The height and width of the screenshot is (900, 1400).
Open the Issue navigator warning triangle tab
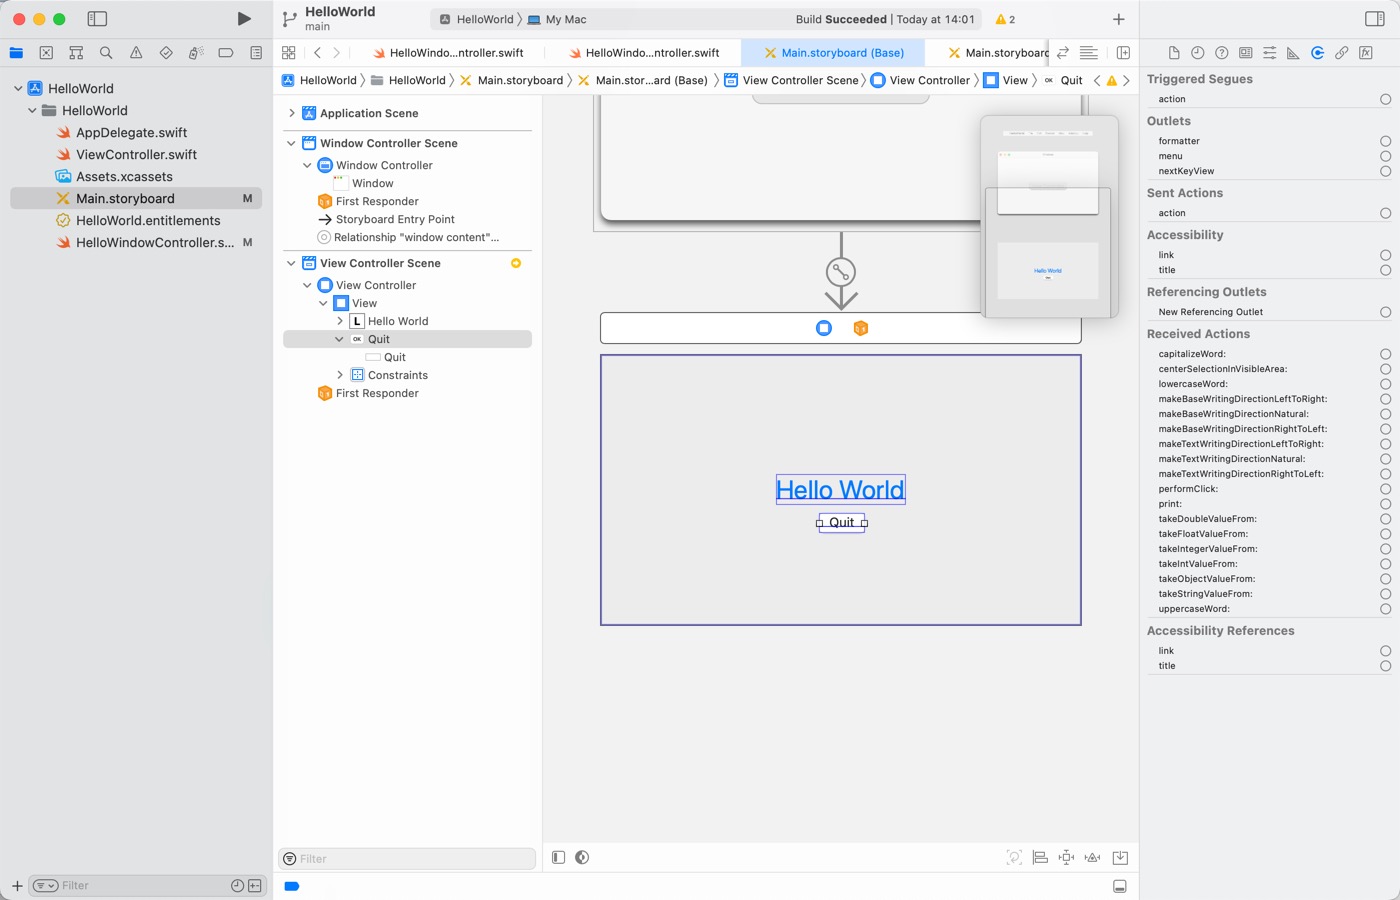[136, 53]
